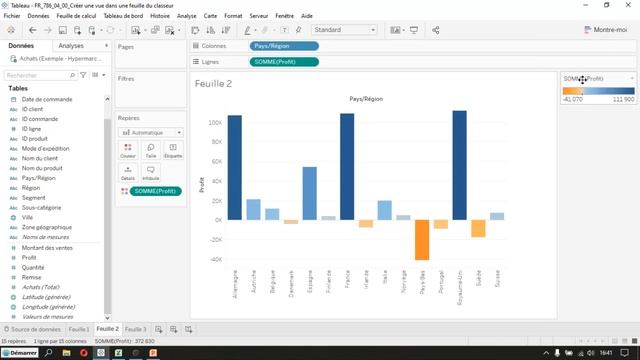Save the workbook via toolbar icon

(62, 30)
